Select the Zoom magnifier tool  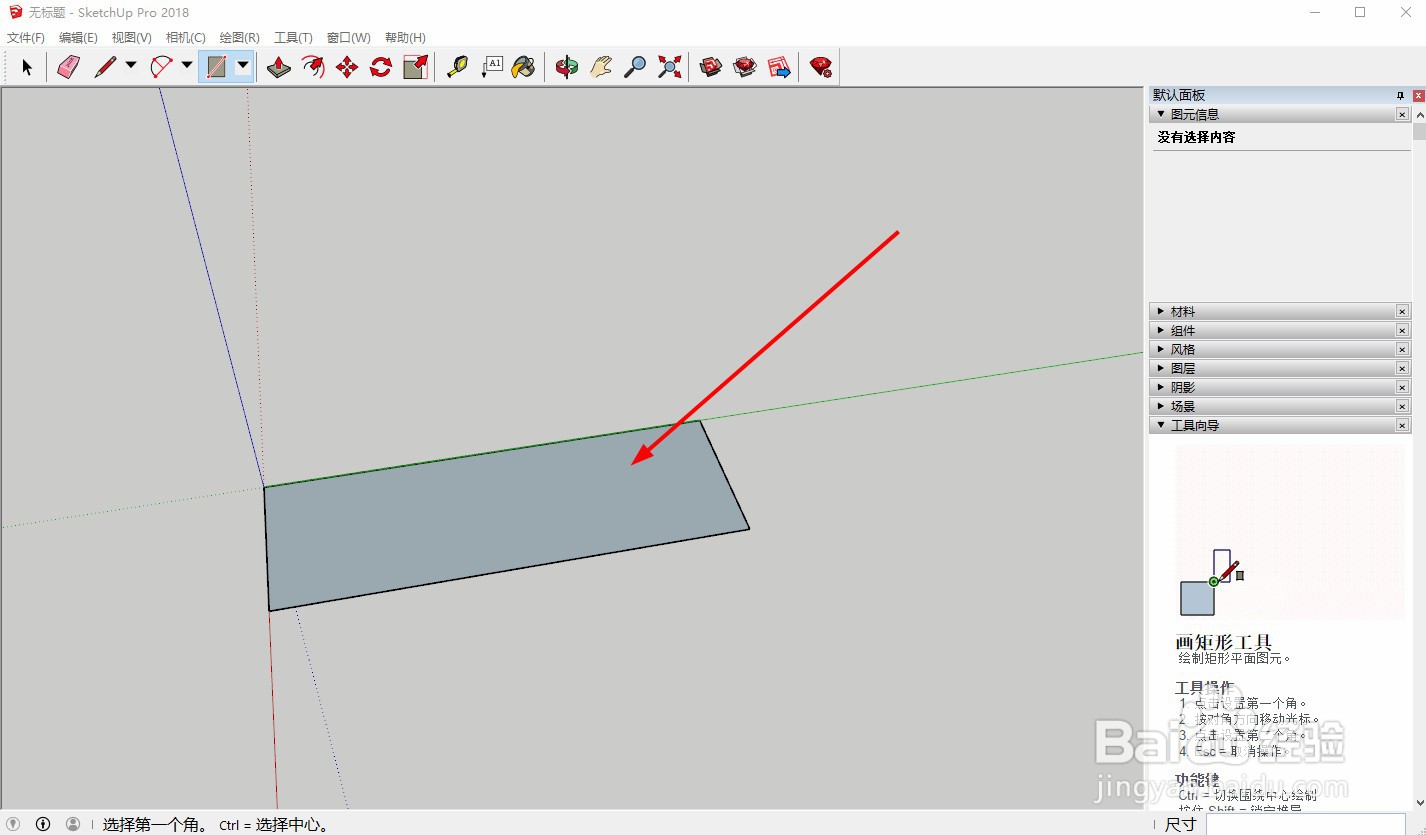point(635,67)
